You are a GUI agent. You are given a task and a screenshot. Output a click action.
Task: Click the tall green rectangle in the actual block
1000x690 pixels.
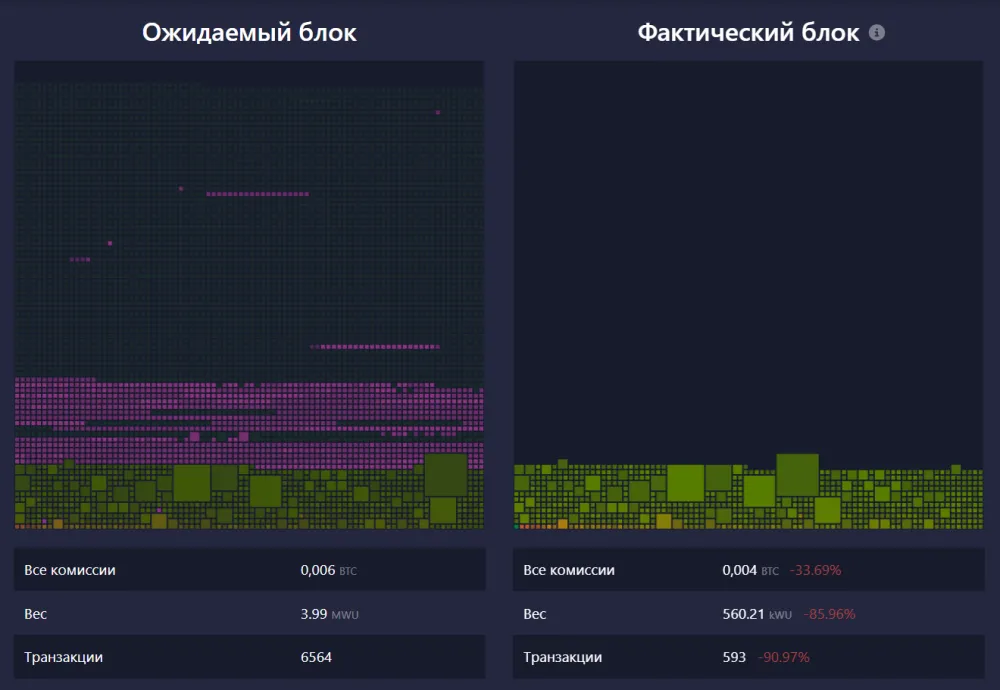(x=797, y=475)
